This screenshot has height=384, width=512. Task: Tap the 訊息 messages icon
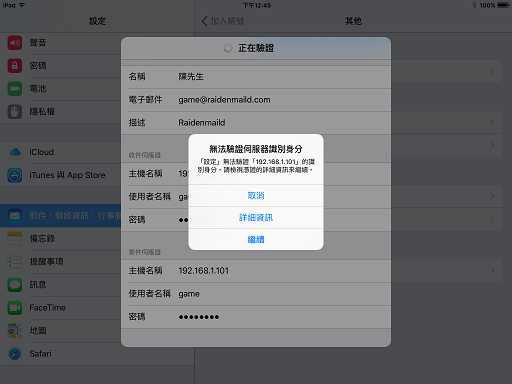coord(15,285)
